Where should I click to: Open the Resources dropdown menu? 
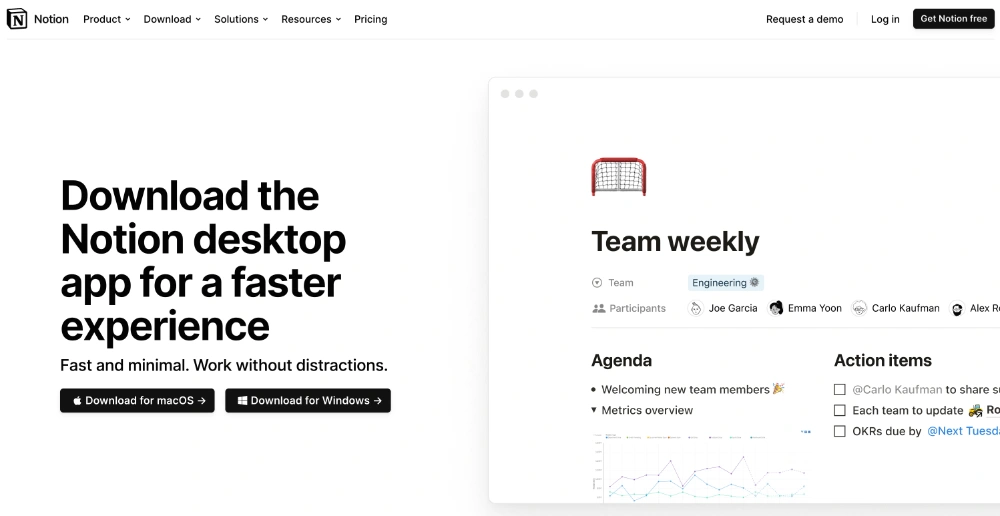(x=311, y=19)
